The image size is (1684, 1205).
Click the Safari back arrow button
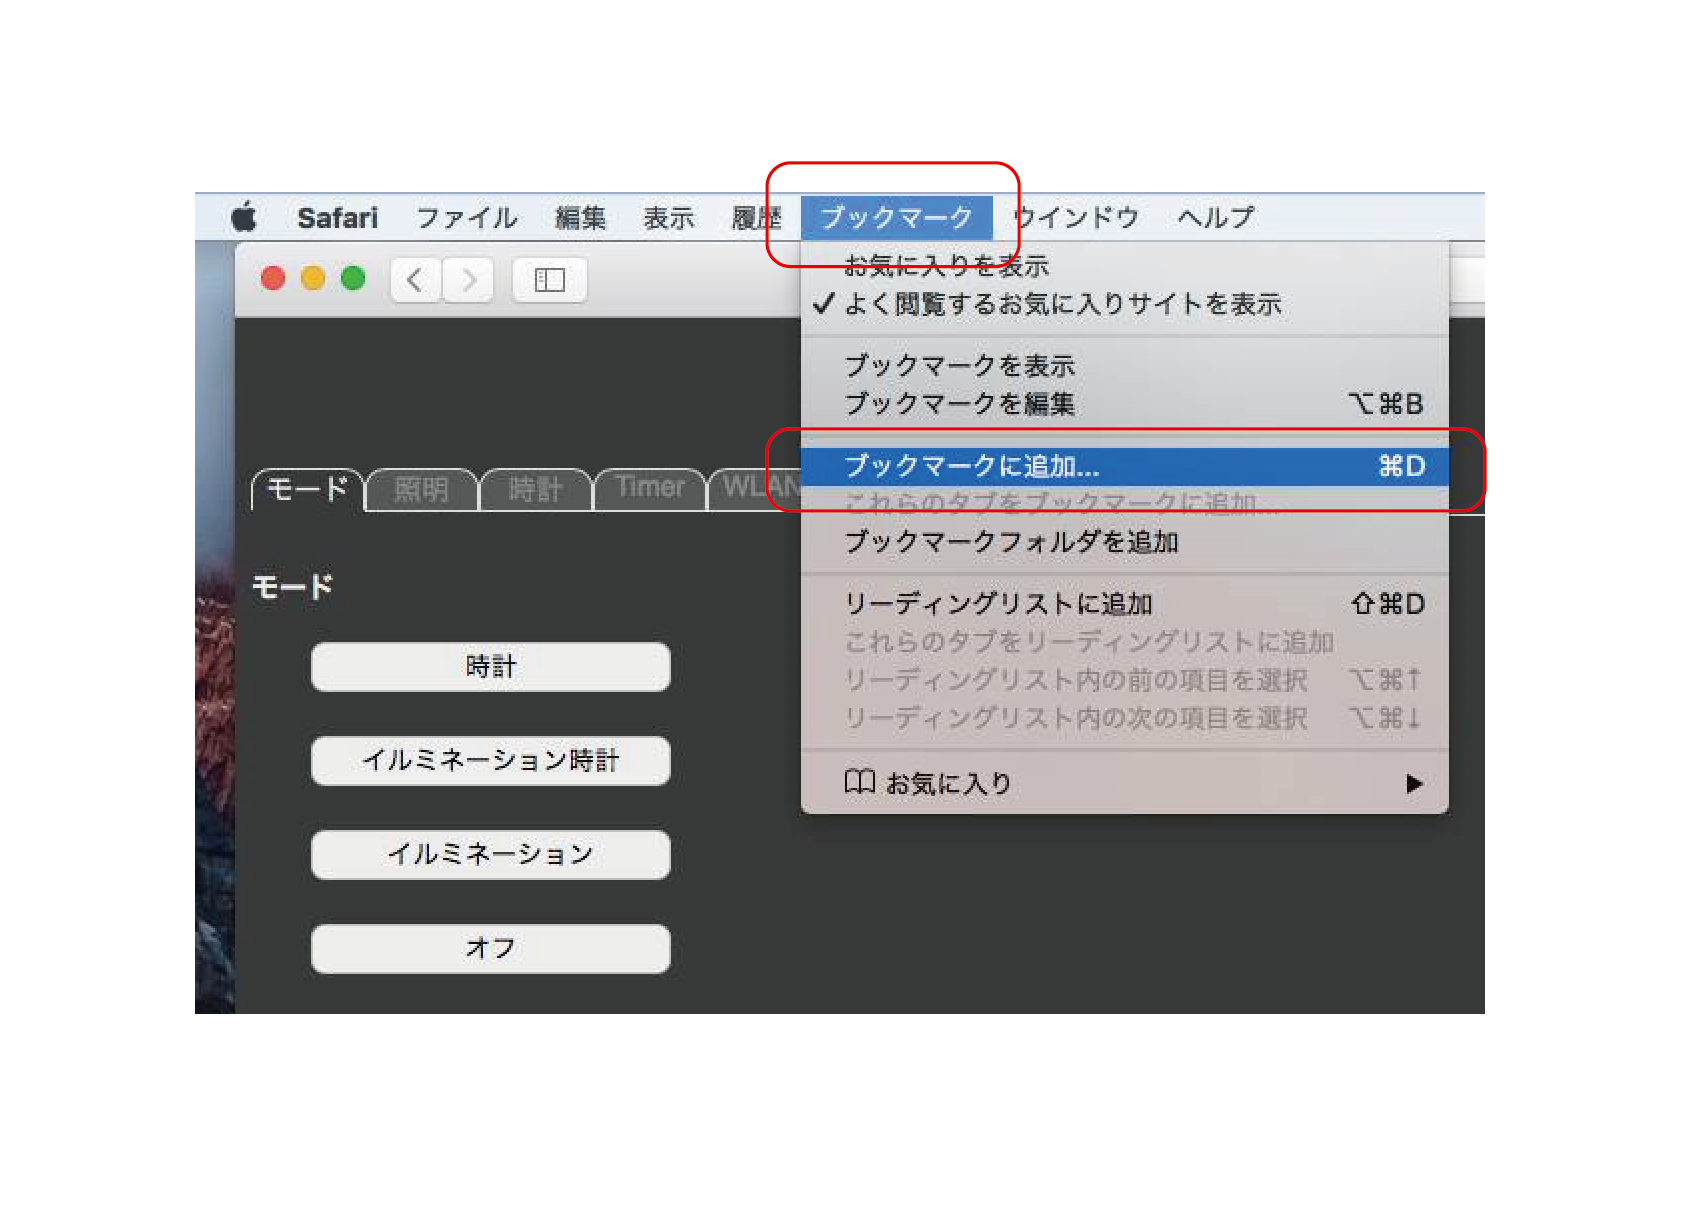(415, 280)
